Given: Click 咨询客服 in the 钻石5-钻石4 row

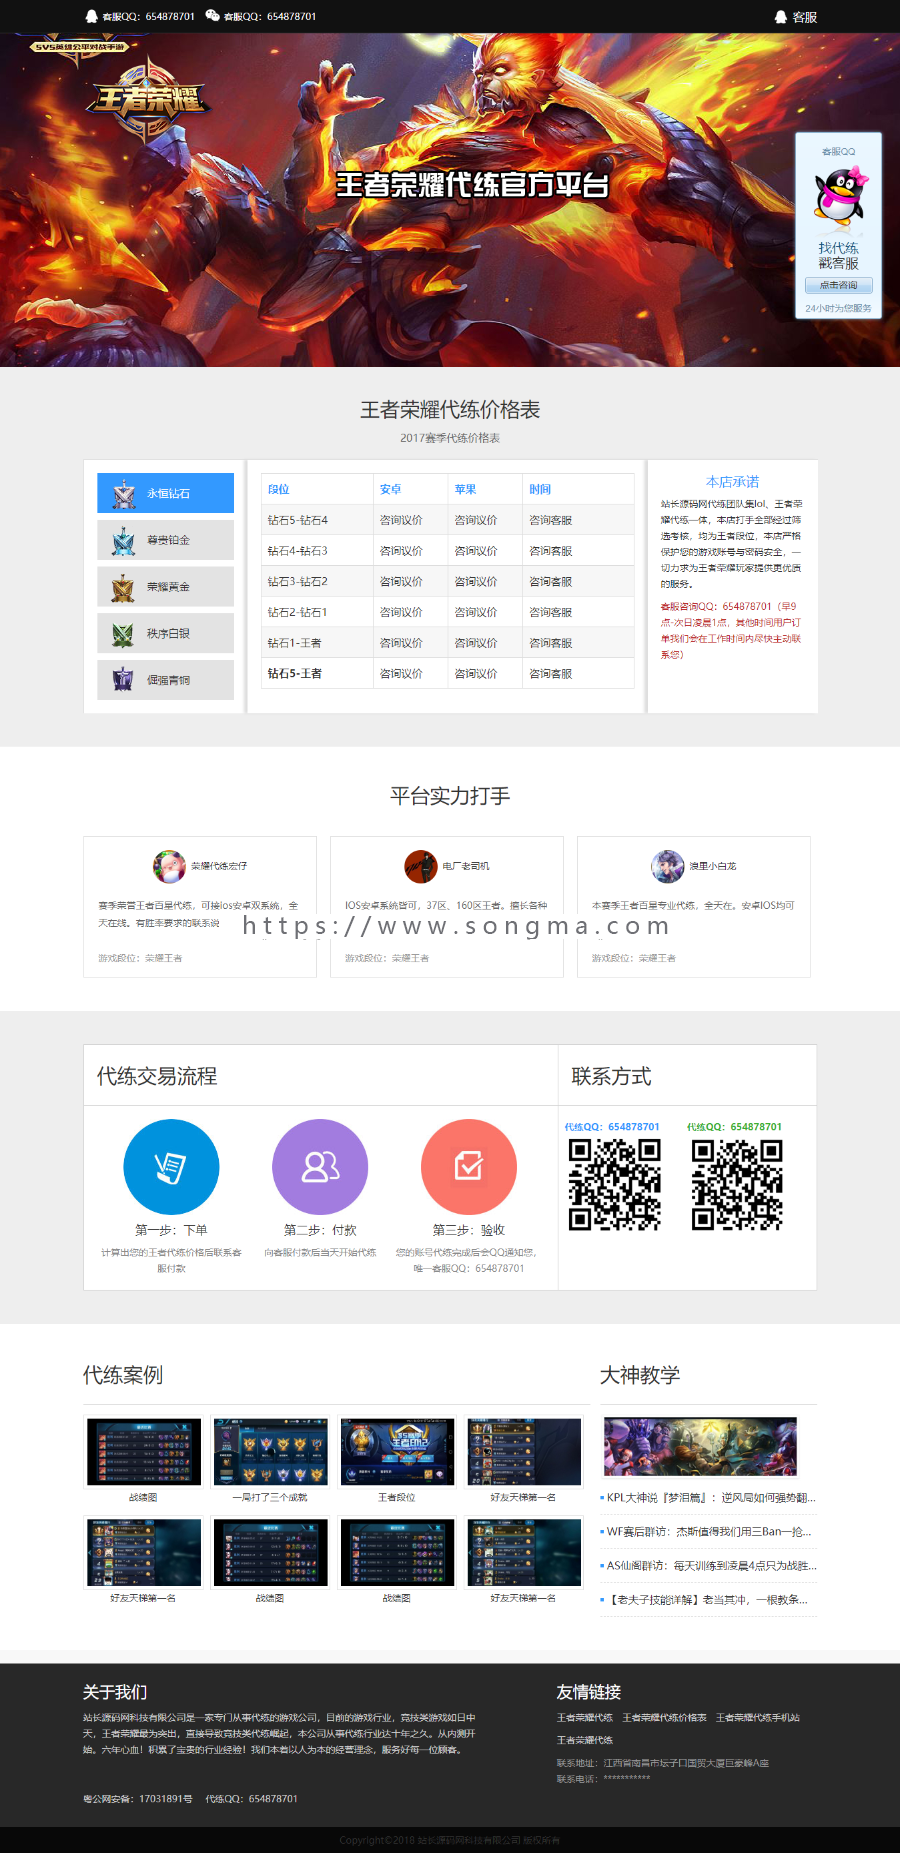Looking at the screenshot, I should pos(551,521).
